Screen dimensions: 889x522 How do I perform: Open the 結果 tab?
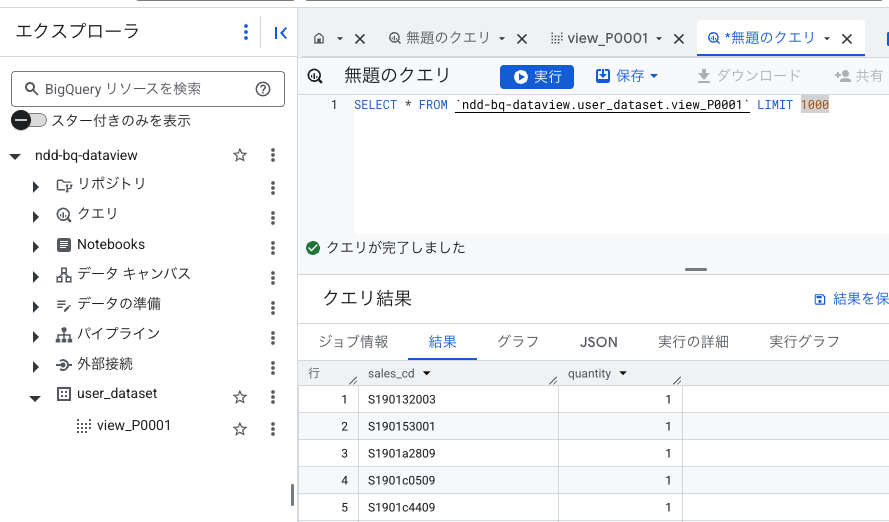point(442,342)
